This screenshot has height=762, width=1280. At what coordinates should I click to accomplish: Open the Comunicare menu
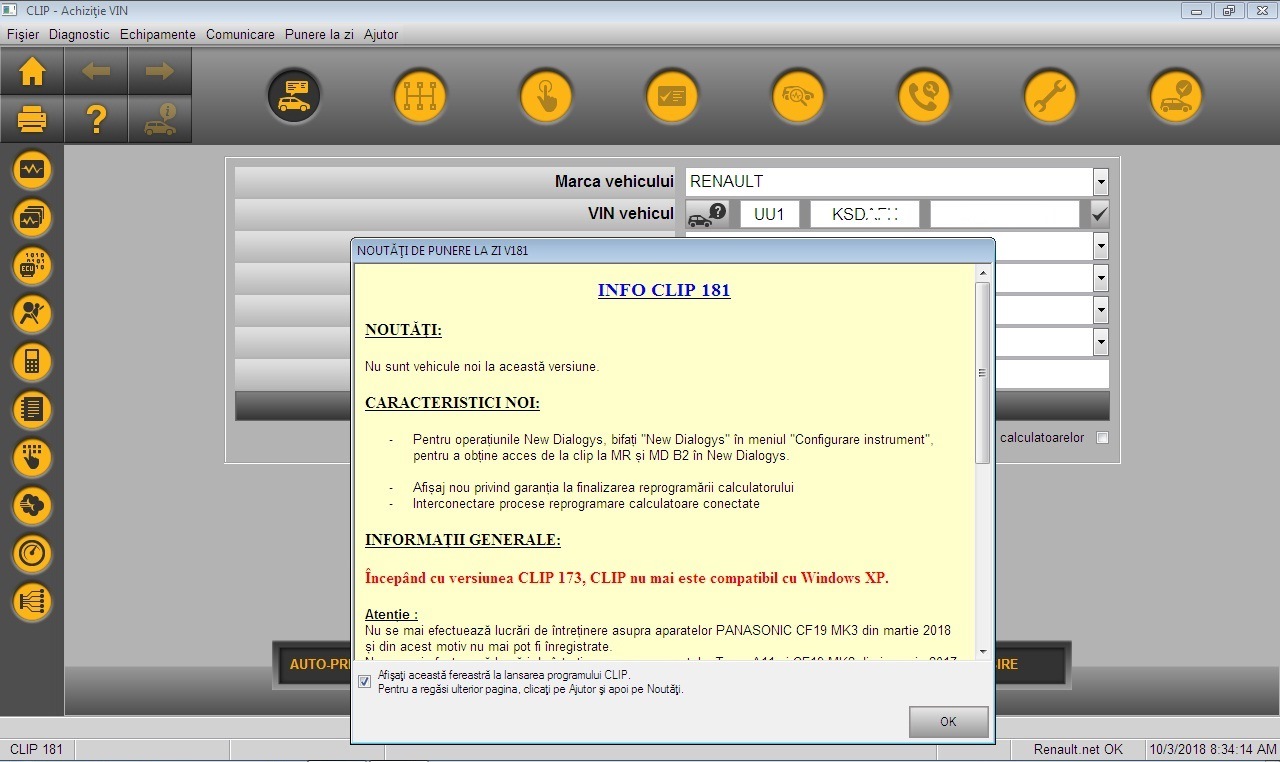tap(240, 34)
